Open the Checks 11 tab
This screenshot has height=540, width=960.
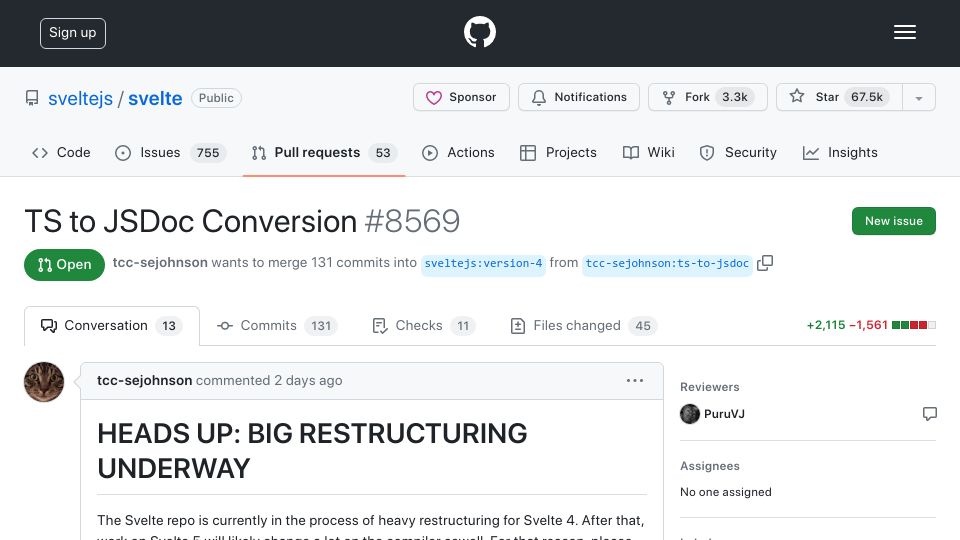[x=424, y=326]
